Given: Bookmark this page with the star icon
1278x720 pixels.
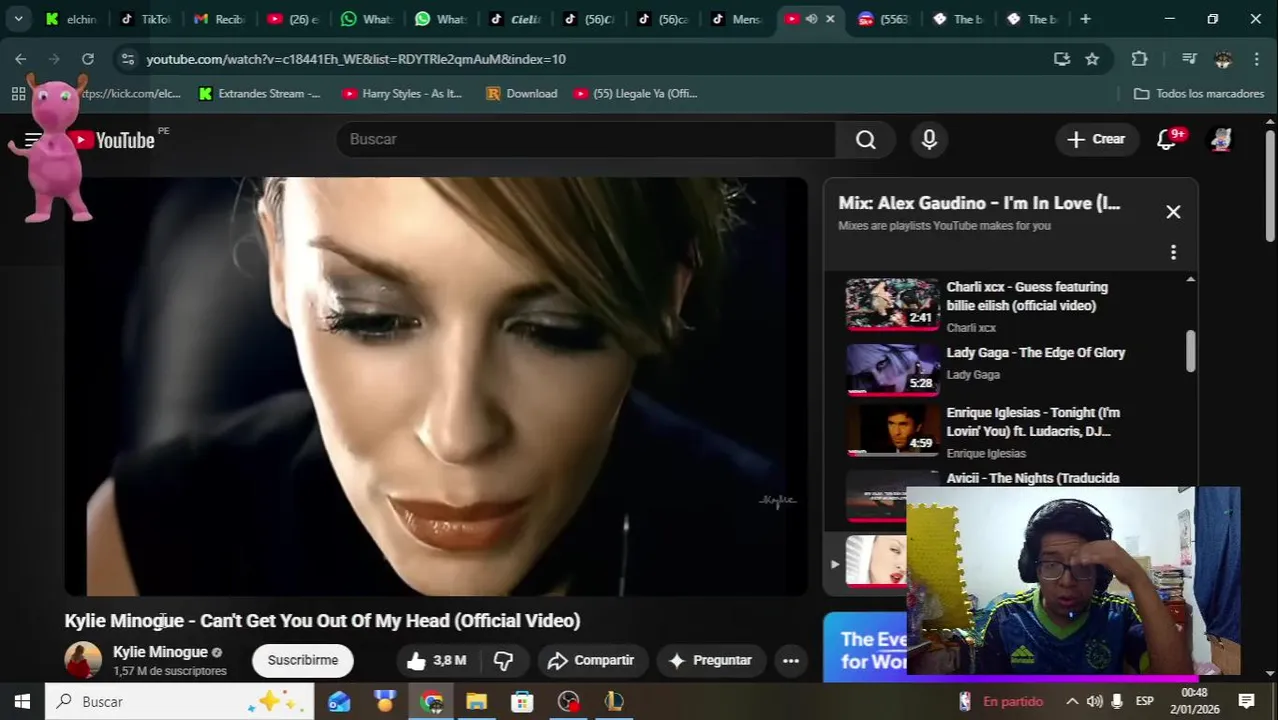Looking at the screenshot, I should [1092, 59].
